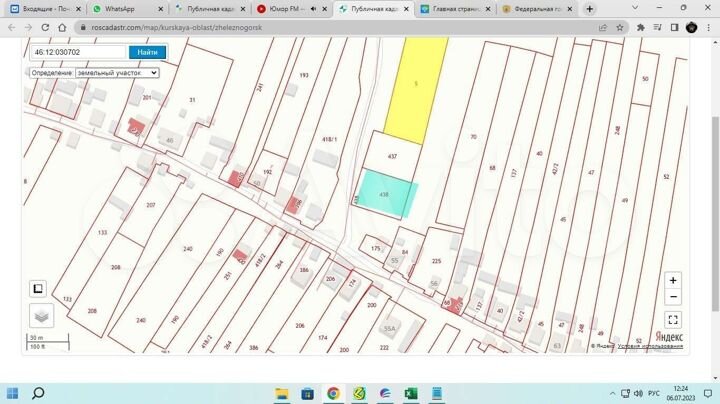Toggle fullscreen map view icon
This screenshot has height=404, width=720.
pyautogui.click(x=673, y=320)
